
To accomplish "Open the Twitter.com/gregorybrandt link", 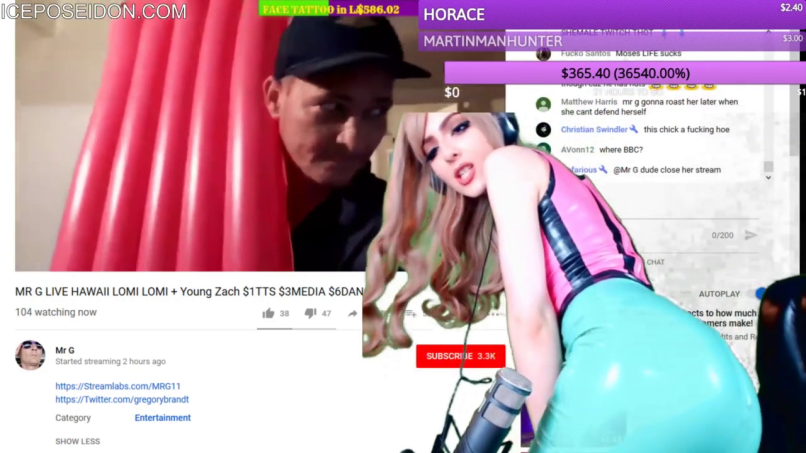I will (x=122, y=399).
